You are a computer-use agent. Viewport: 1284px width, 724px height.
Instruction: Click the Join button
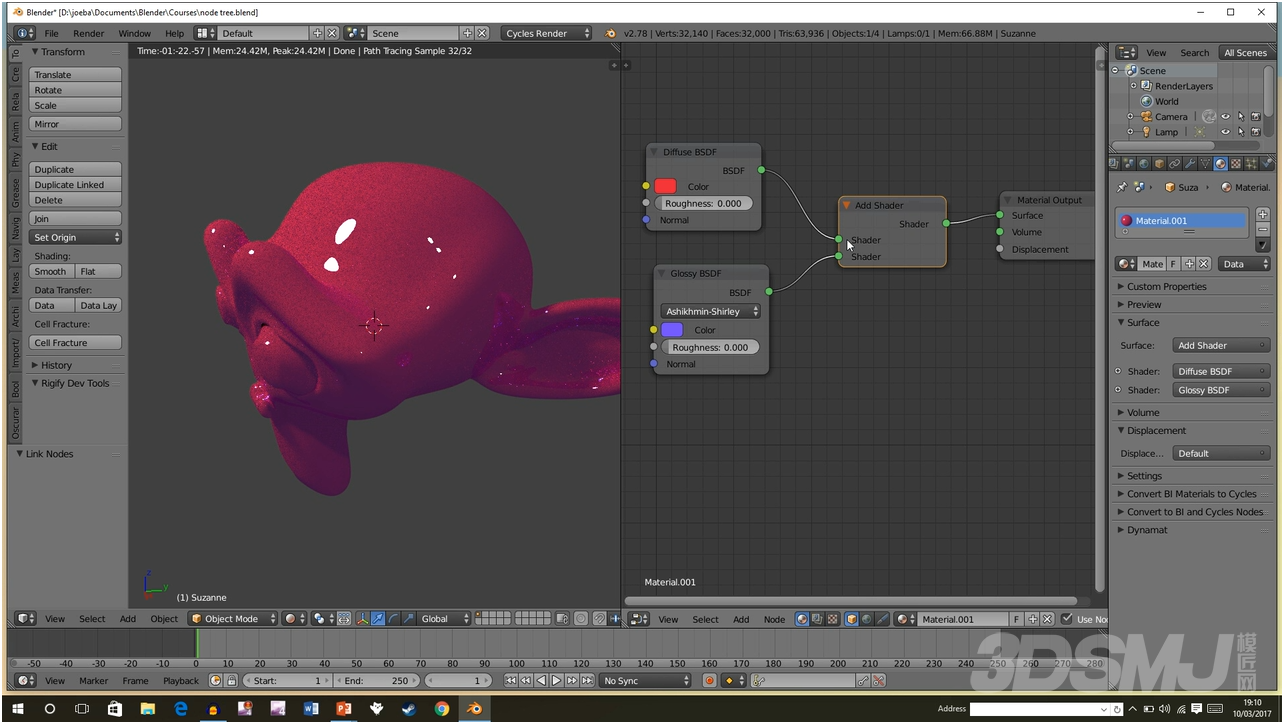pyautogui.click(x=76, y=219)
